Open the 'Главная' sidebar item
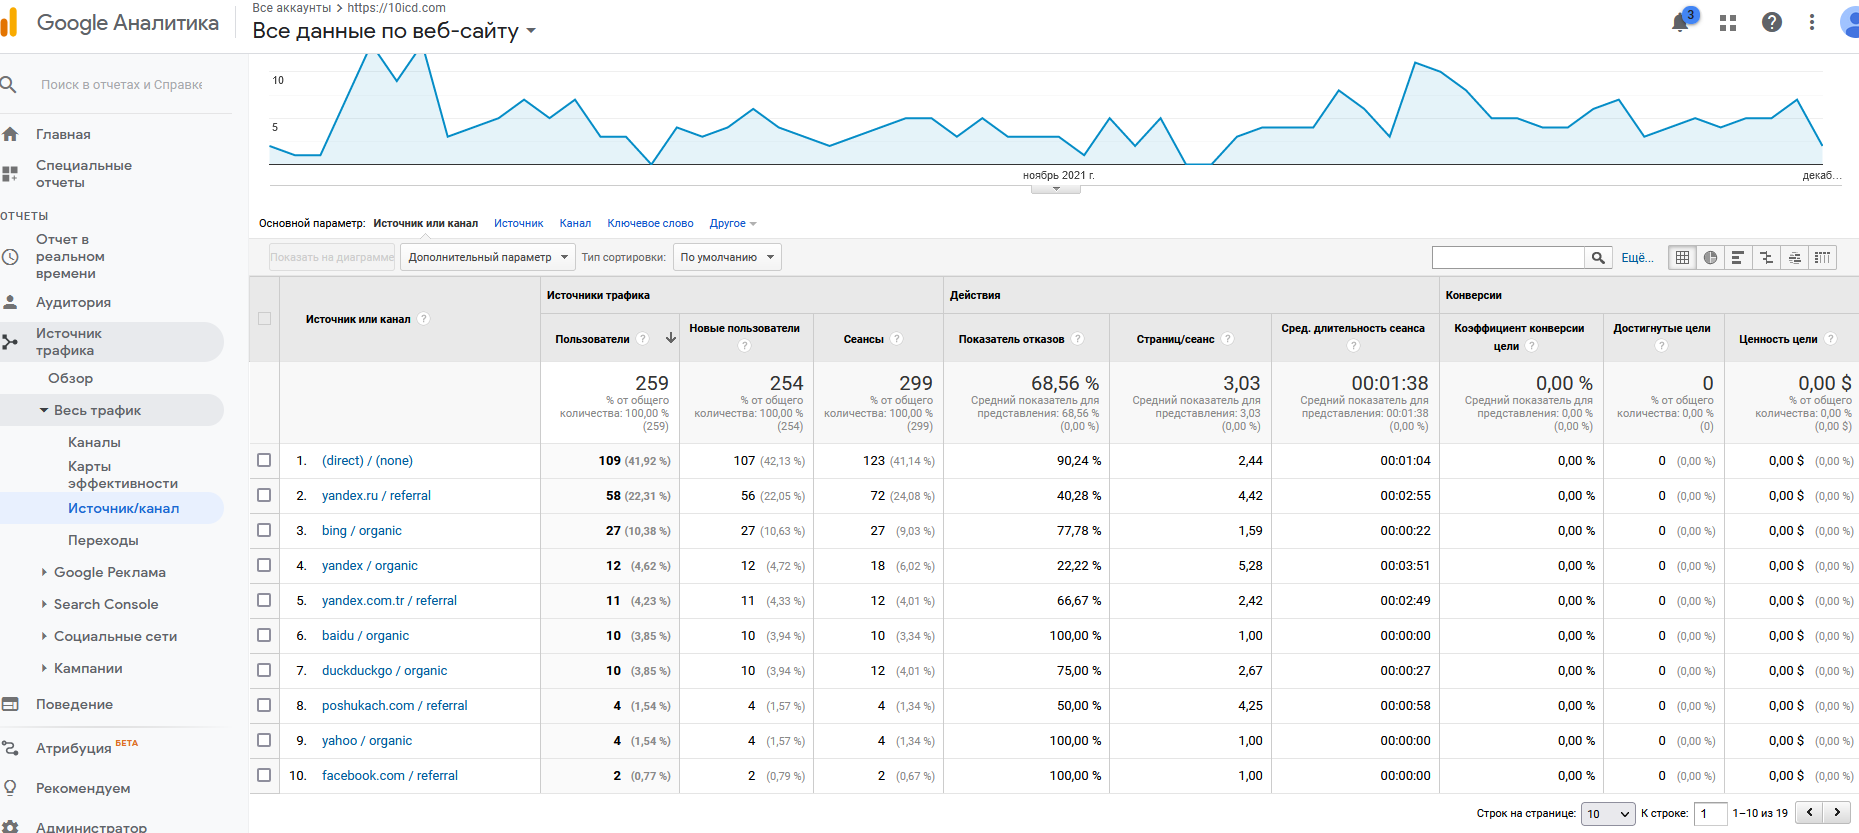The height and width of the screenshot is (833, 1859). 63,134
